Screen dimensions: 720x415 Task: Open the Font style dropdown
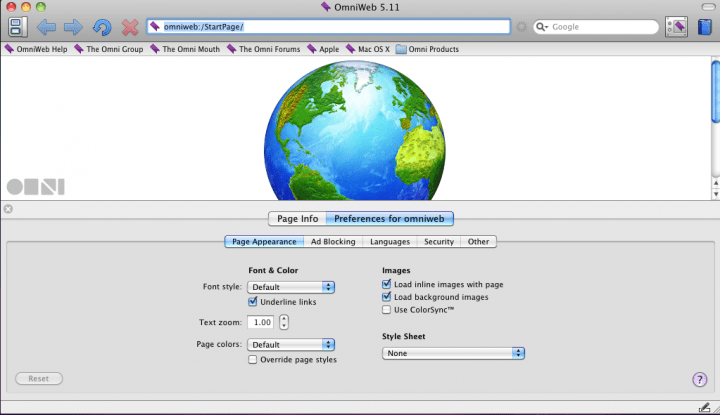pos(291,287)
